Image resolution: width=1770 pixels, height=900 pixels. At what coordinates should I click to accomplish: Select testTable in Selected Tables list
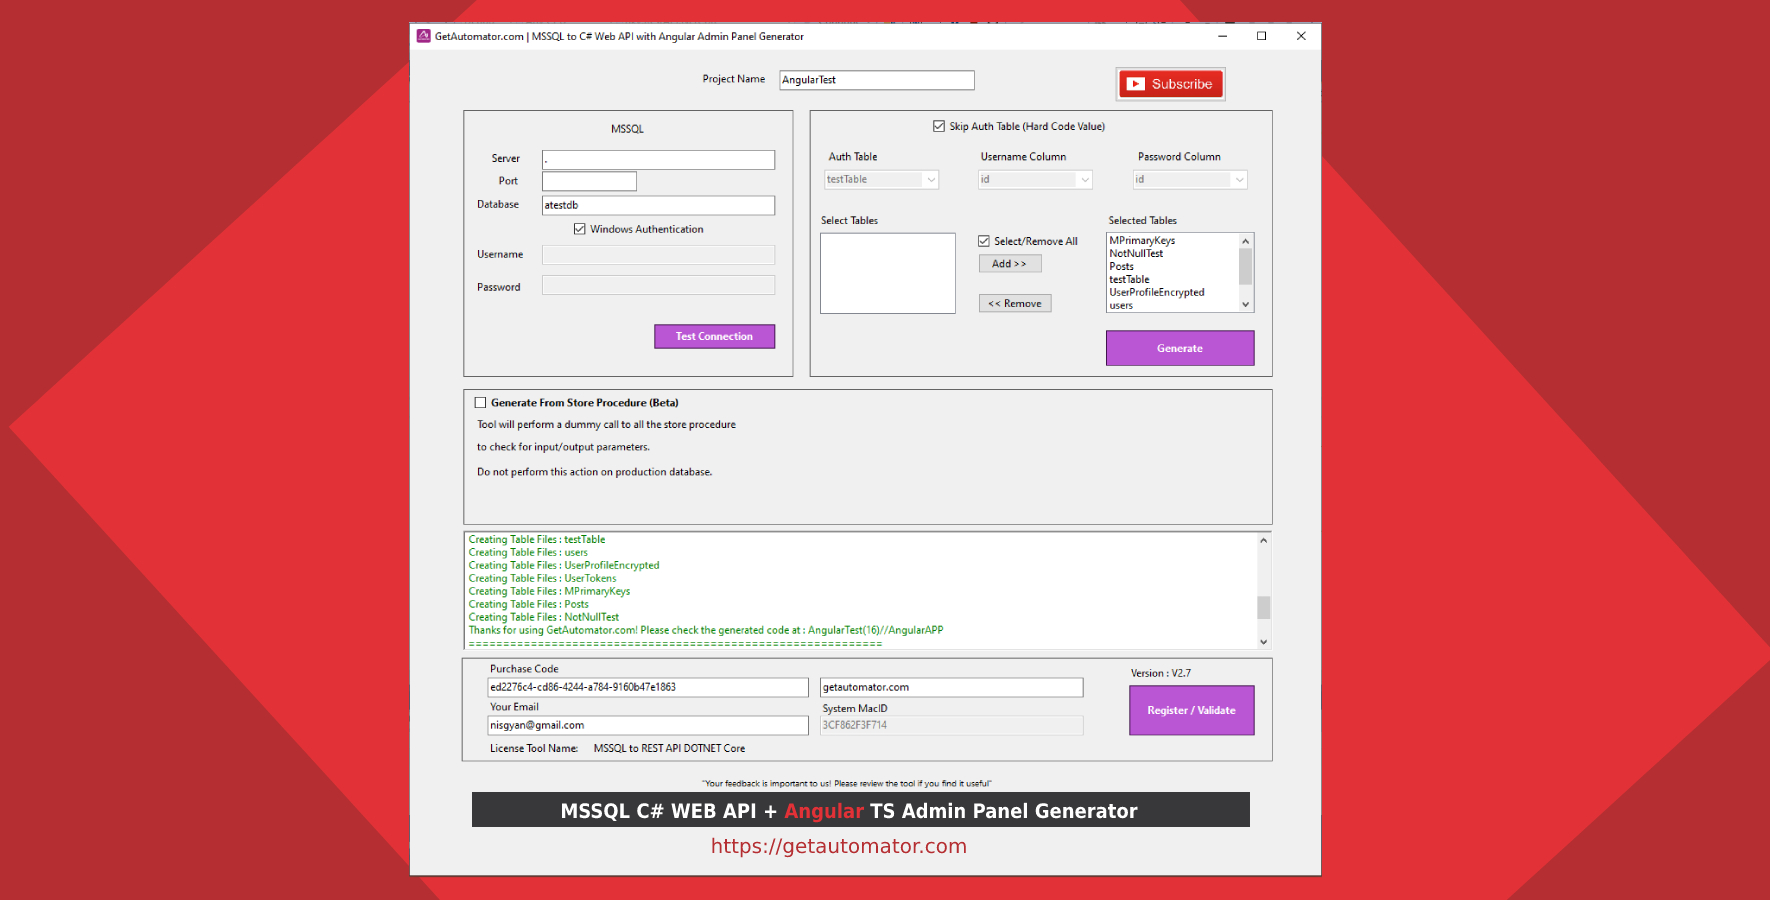1129,280
